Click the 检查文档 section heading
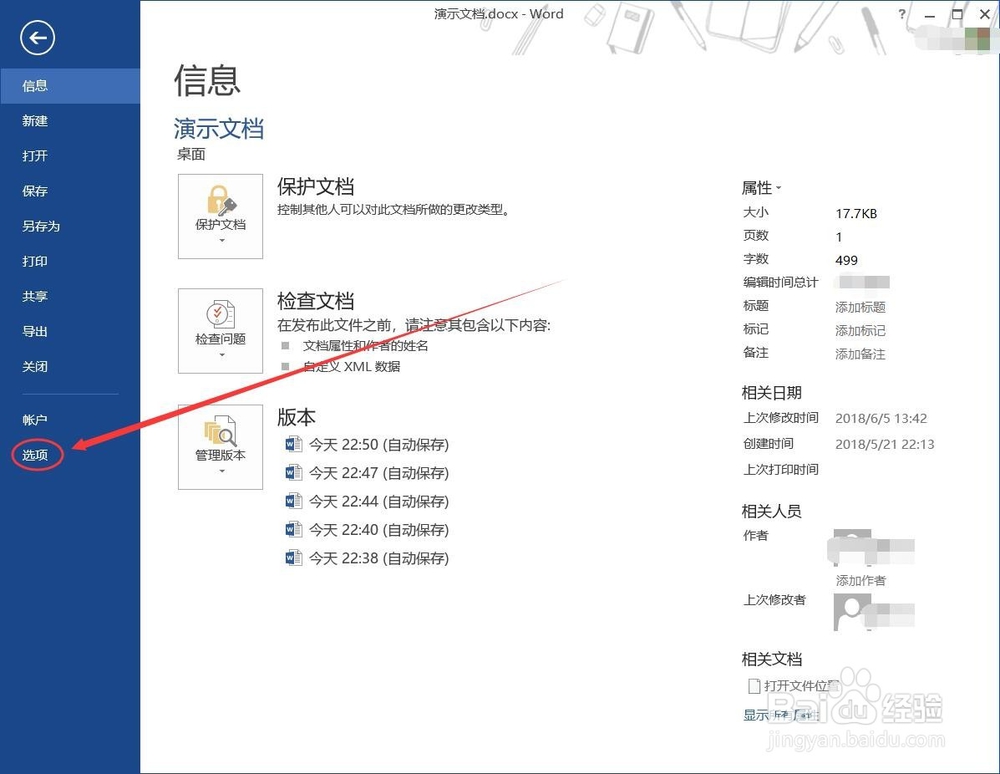This screenshot has height=774, width=1000. coord(315,301)
